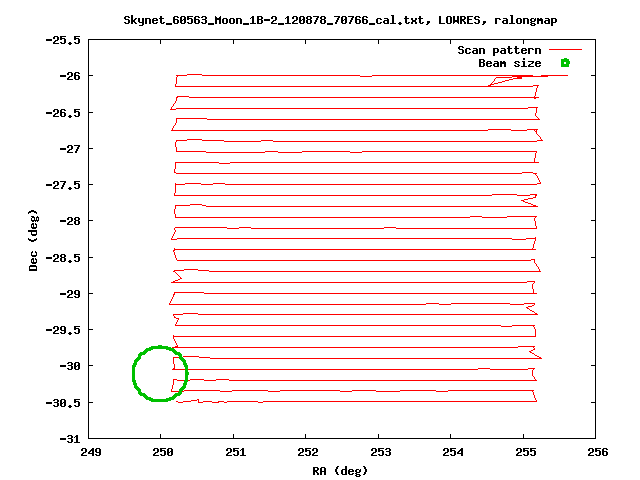Select the 'Scan pattern' legend label
Viewport: 640px width, 480px height.
[x=499, y=50]
